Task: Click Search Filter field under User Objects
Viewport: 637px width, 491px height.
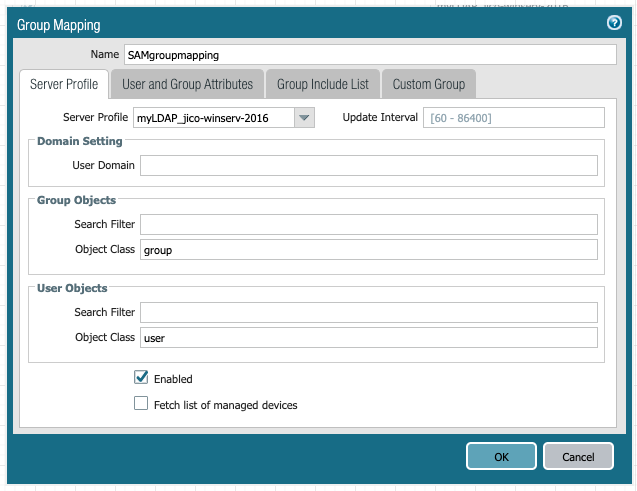Action: pos(368,312)
